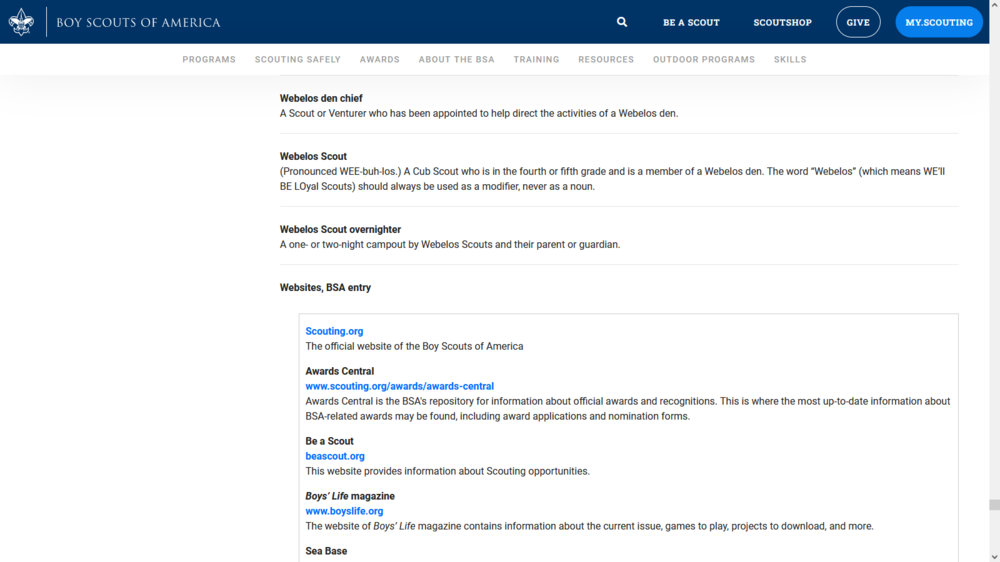Open the Scoutshop header link
This screenshot has width=1000, height=562.
click(x=782, y=22)
